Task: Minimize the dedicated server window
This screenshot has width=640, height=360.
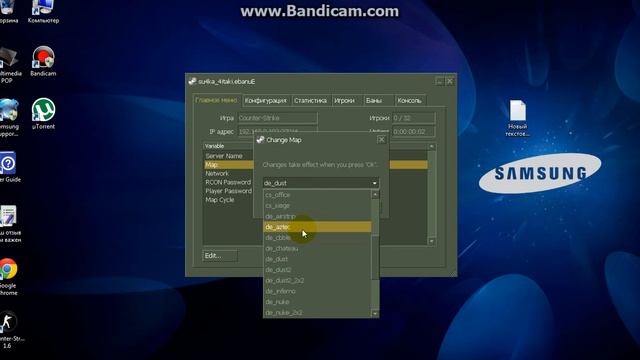Action: (439, 81)
